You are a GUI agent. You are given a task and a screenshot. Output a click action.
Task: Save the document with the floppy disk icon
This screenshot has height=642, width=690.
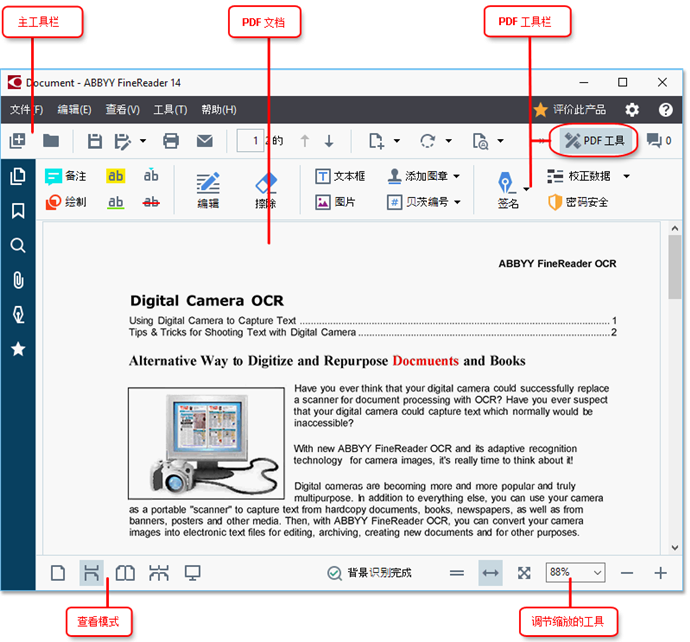pyautogui.click(x=95, y=141)
